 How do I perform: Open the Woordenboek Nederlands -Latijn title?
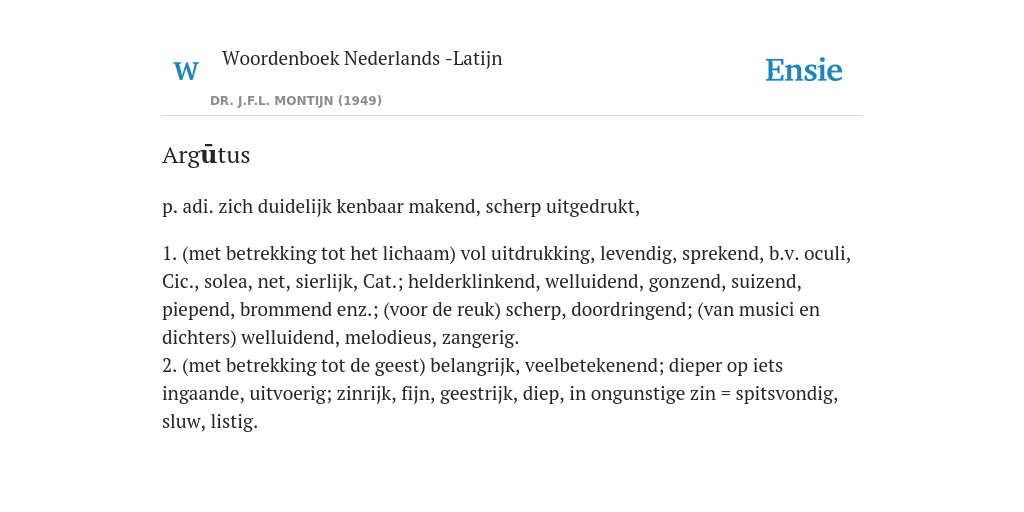click(362, 58)
